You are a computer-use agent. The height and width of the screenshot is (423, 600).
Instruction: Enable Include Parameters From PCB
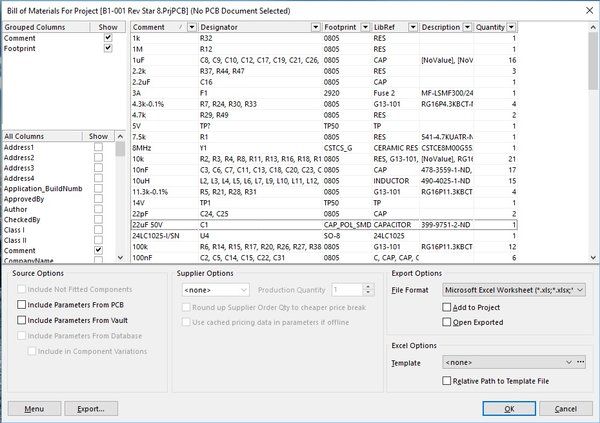[x=21, y=305]
